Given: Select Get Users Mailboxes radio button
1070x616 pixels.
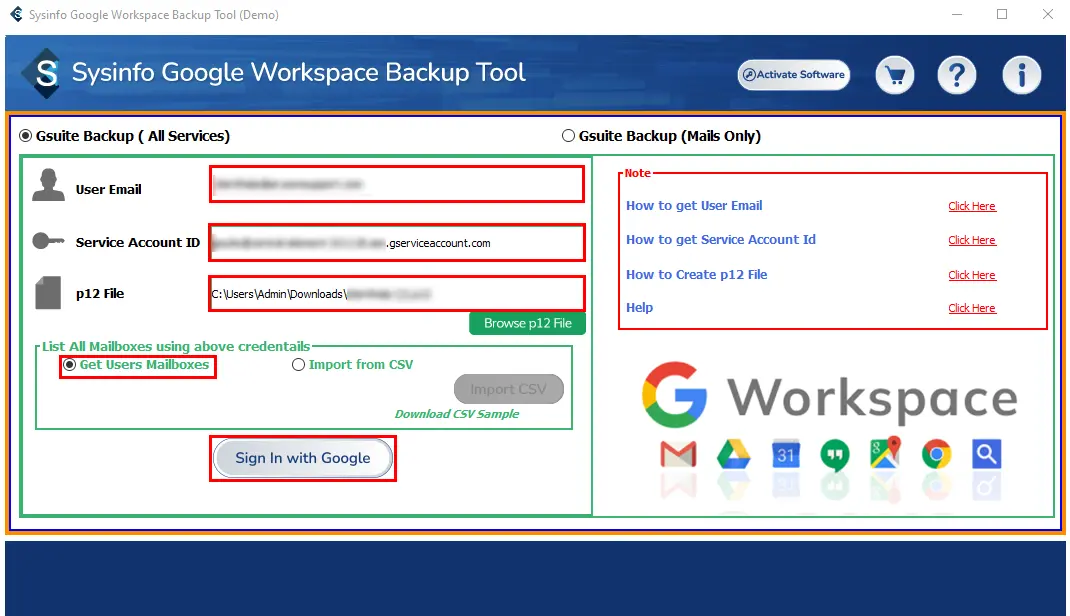Looking at the screenshot, I should click(70, 365).
